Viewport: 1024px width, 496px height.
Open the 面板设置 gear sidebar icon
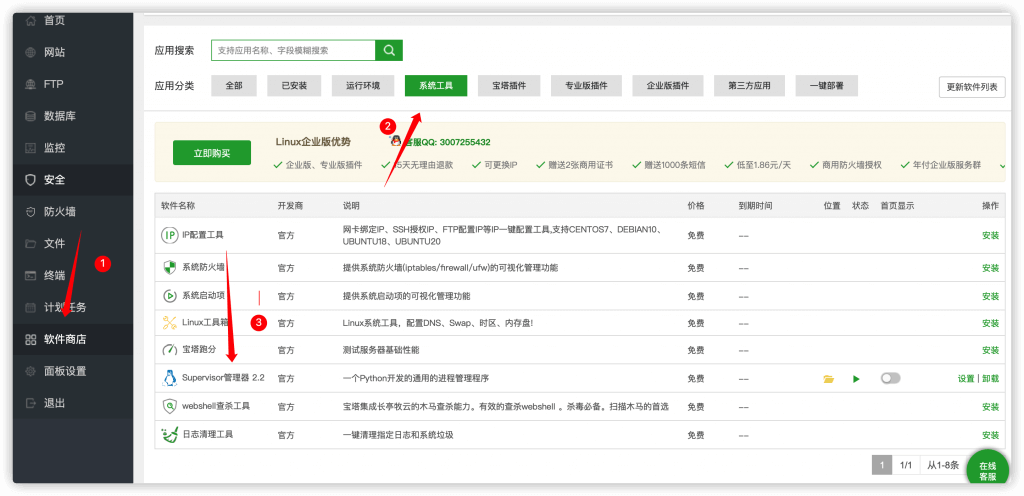pyautogui.click(x=30, y=371)
